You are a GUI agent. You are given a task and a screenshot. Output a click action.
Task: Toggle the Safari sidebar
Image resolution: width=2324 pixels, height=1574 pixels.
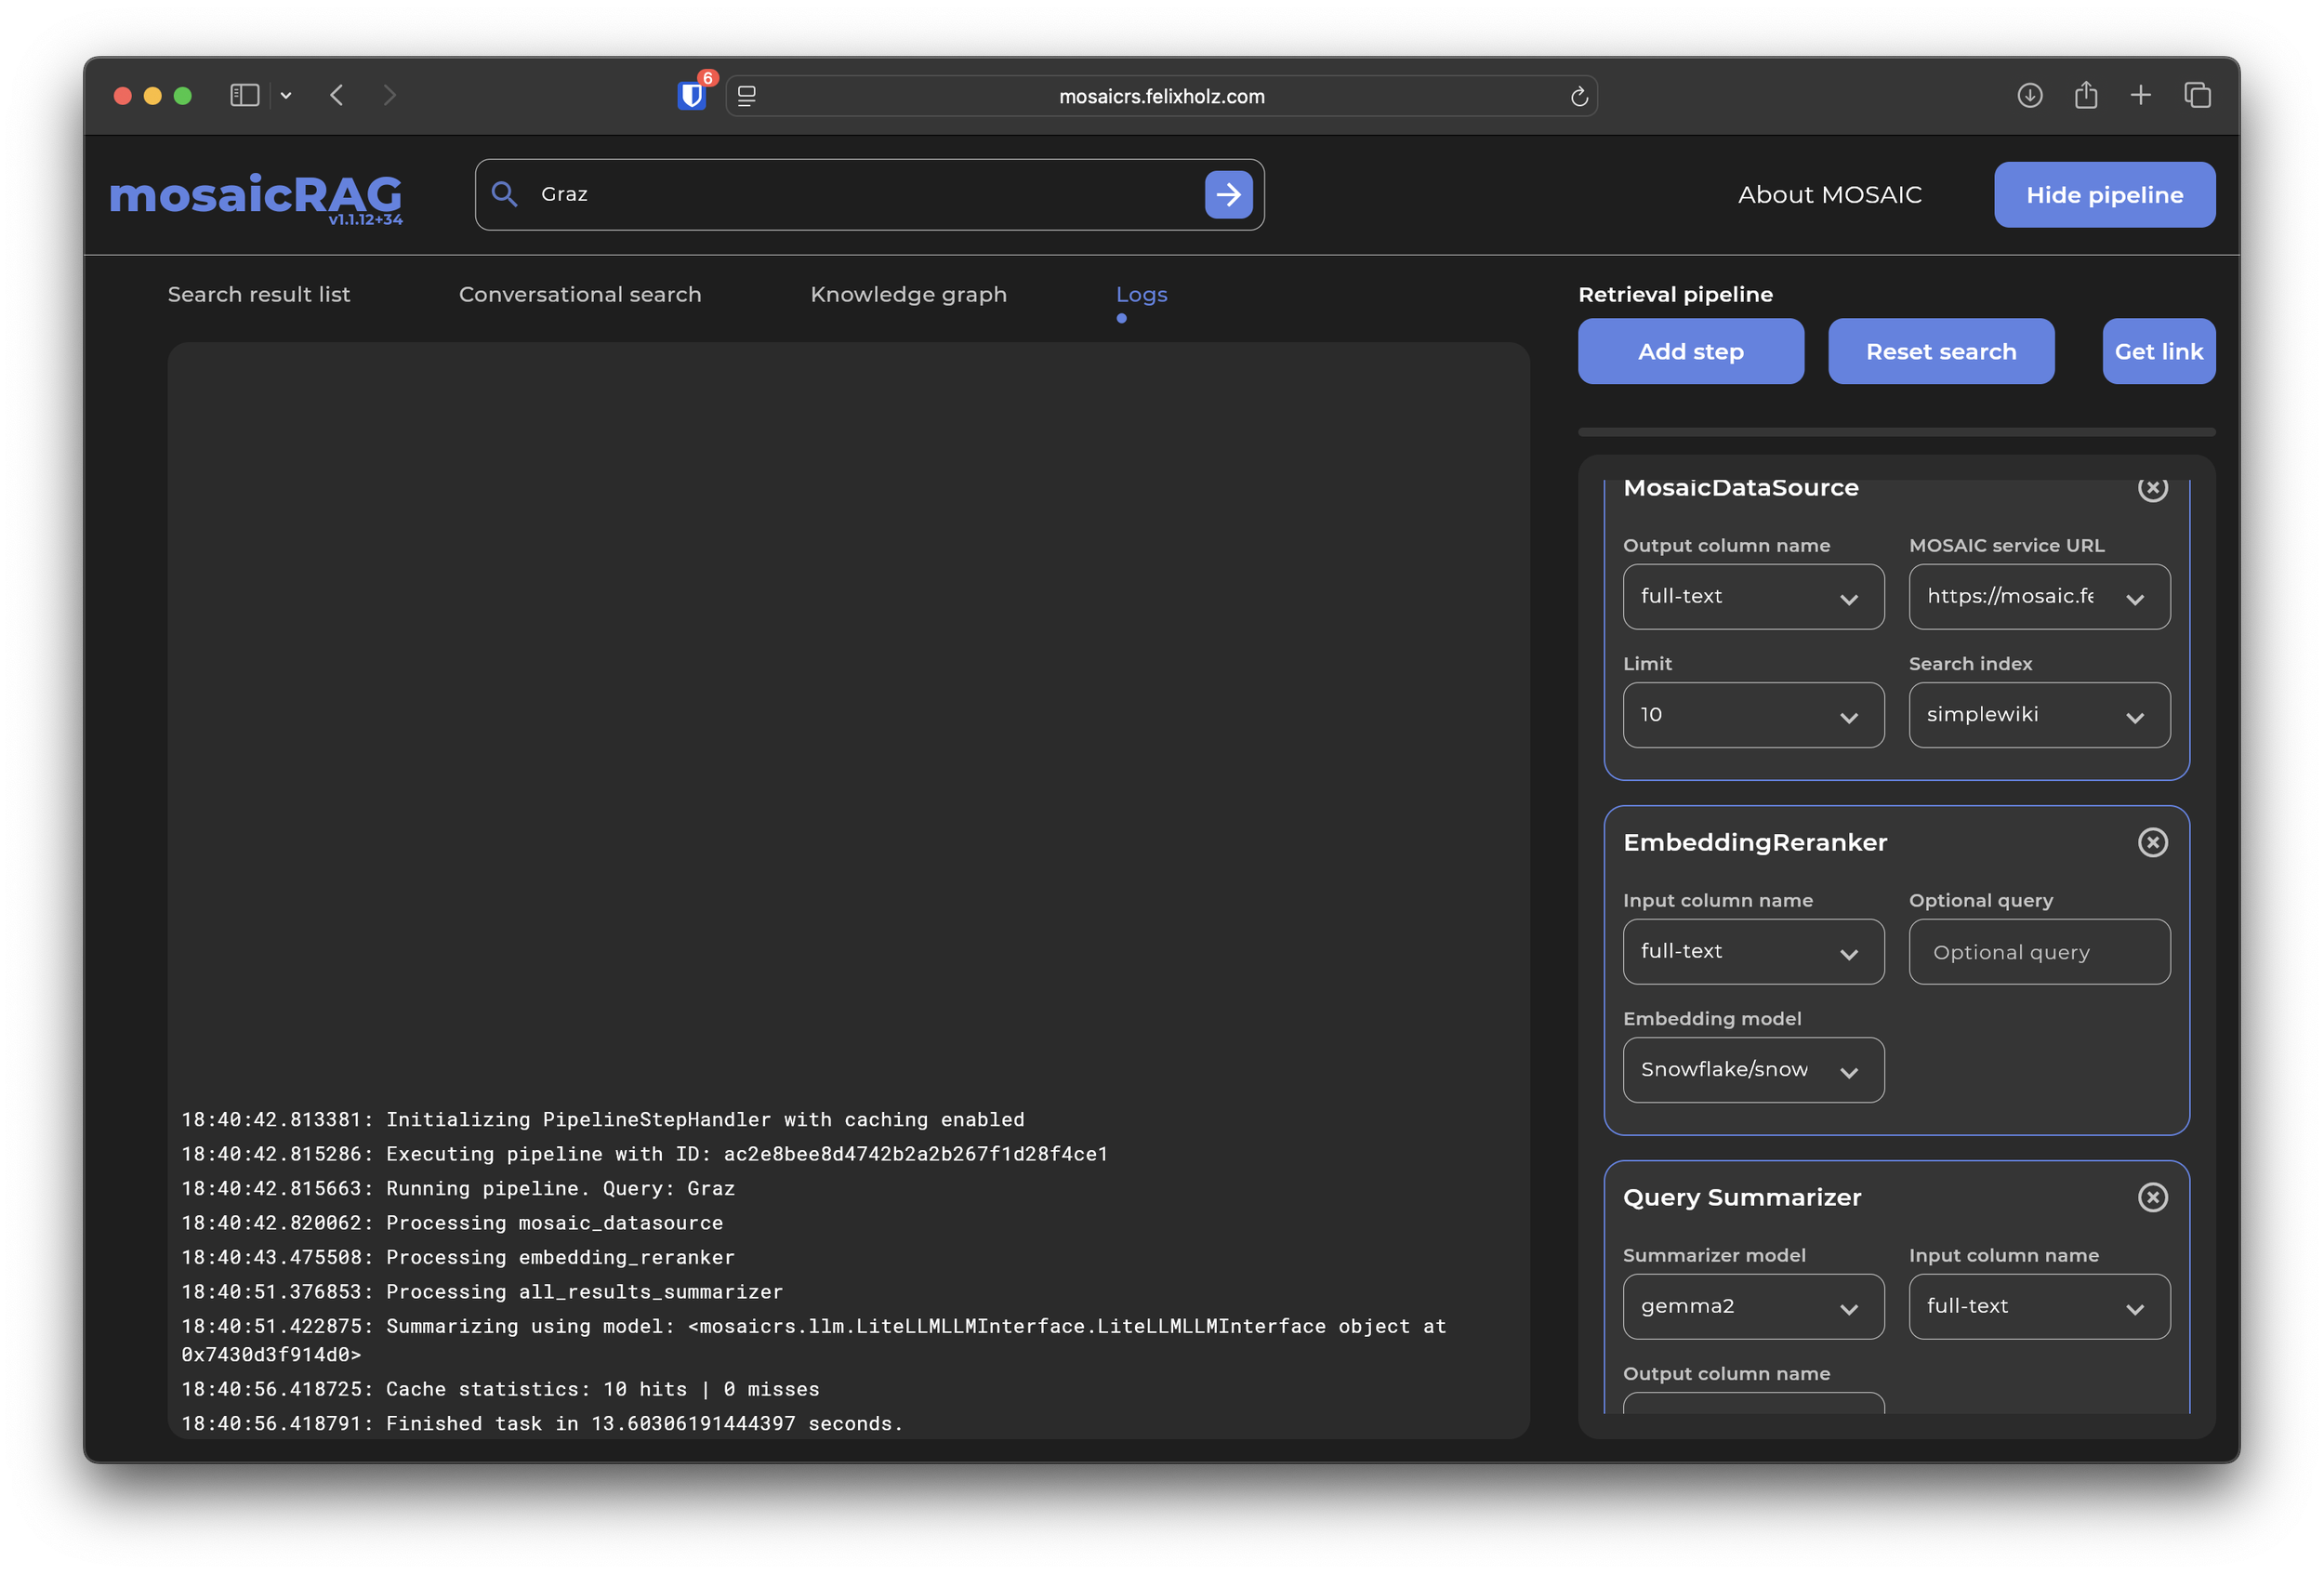coord(244,95)
